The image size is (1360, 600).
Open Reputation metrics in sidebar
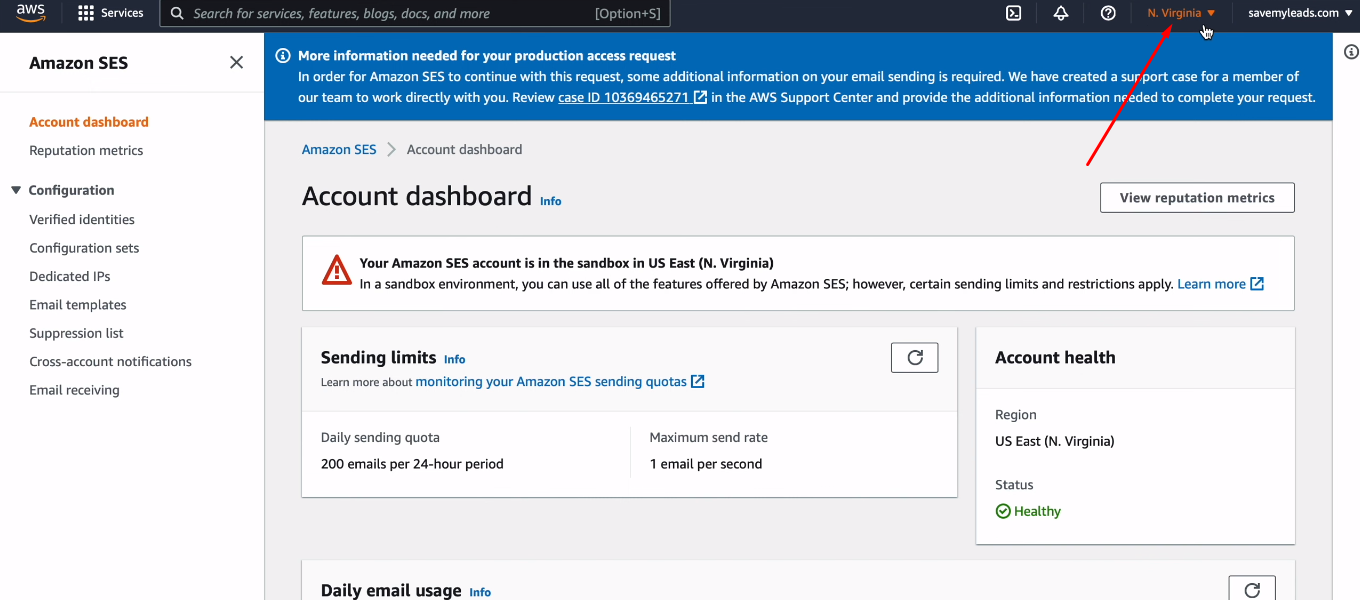coord(86,150)
